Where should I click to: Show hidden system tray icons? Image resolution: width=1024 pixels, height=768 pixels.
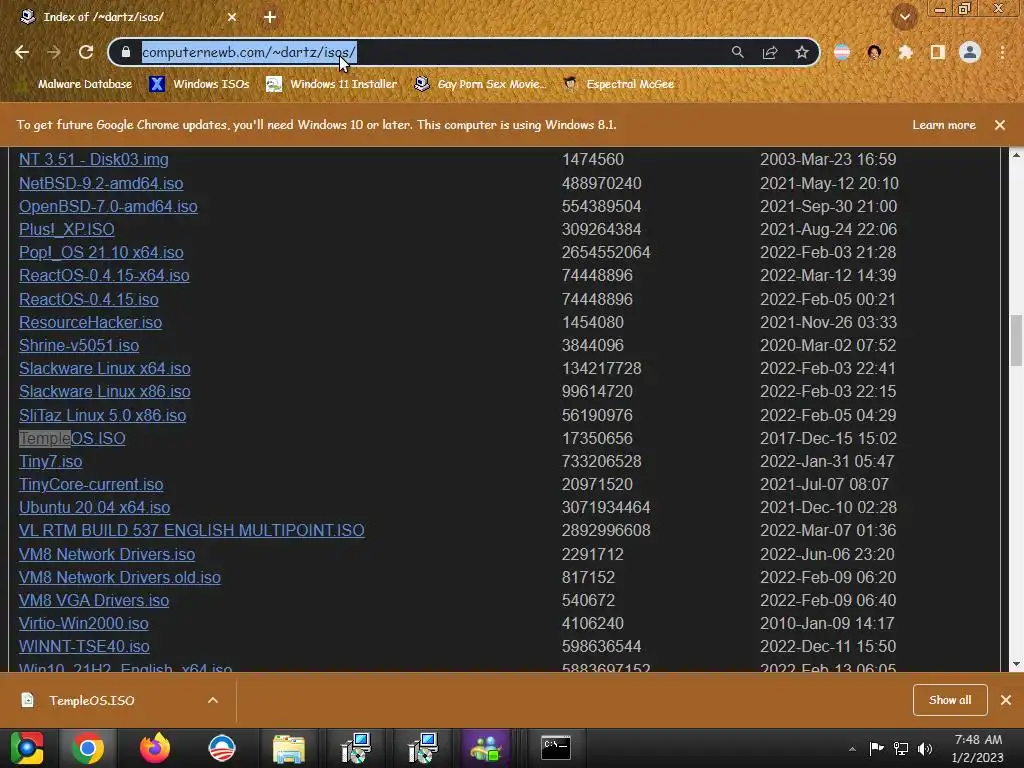pos(852,748)
